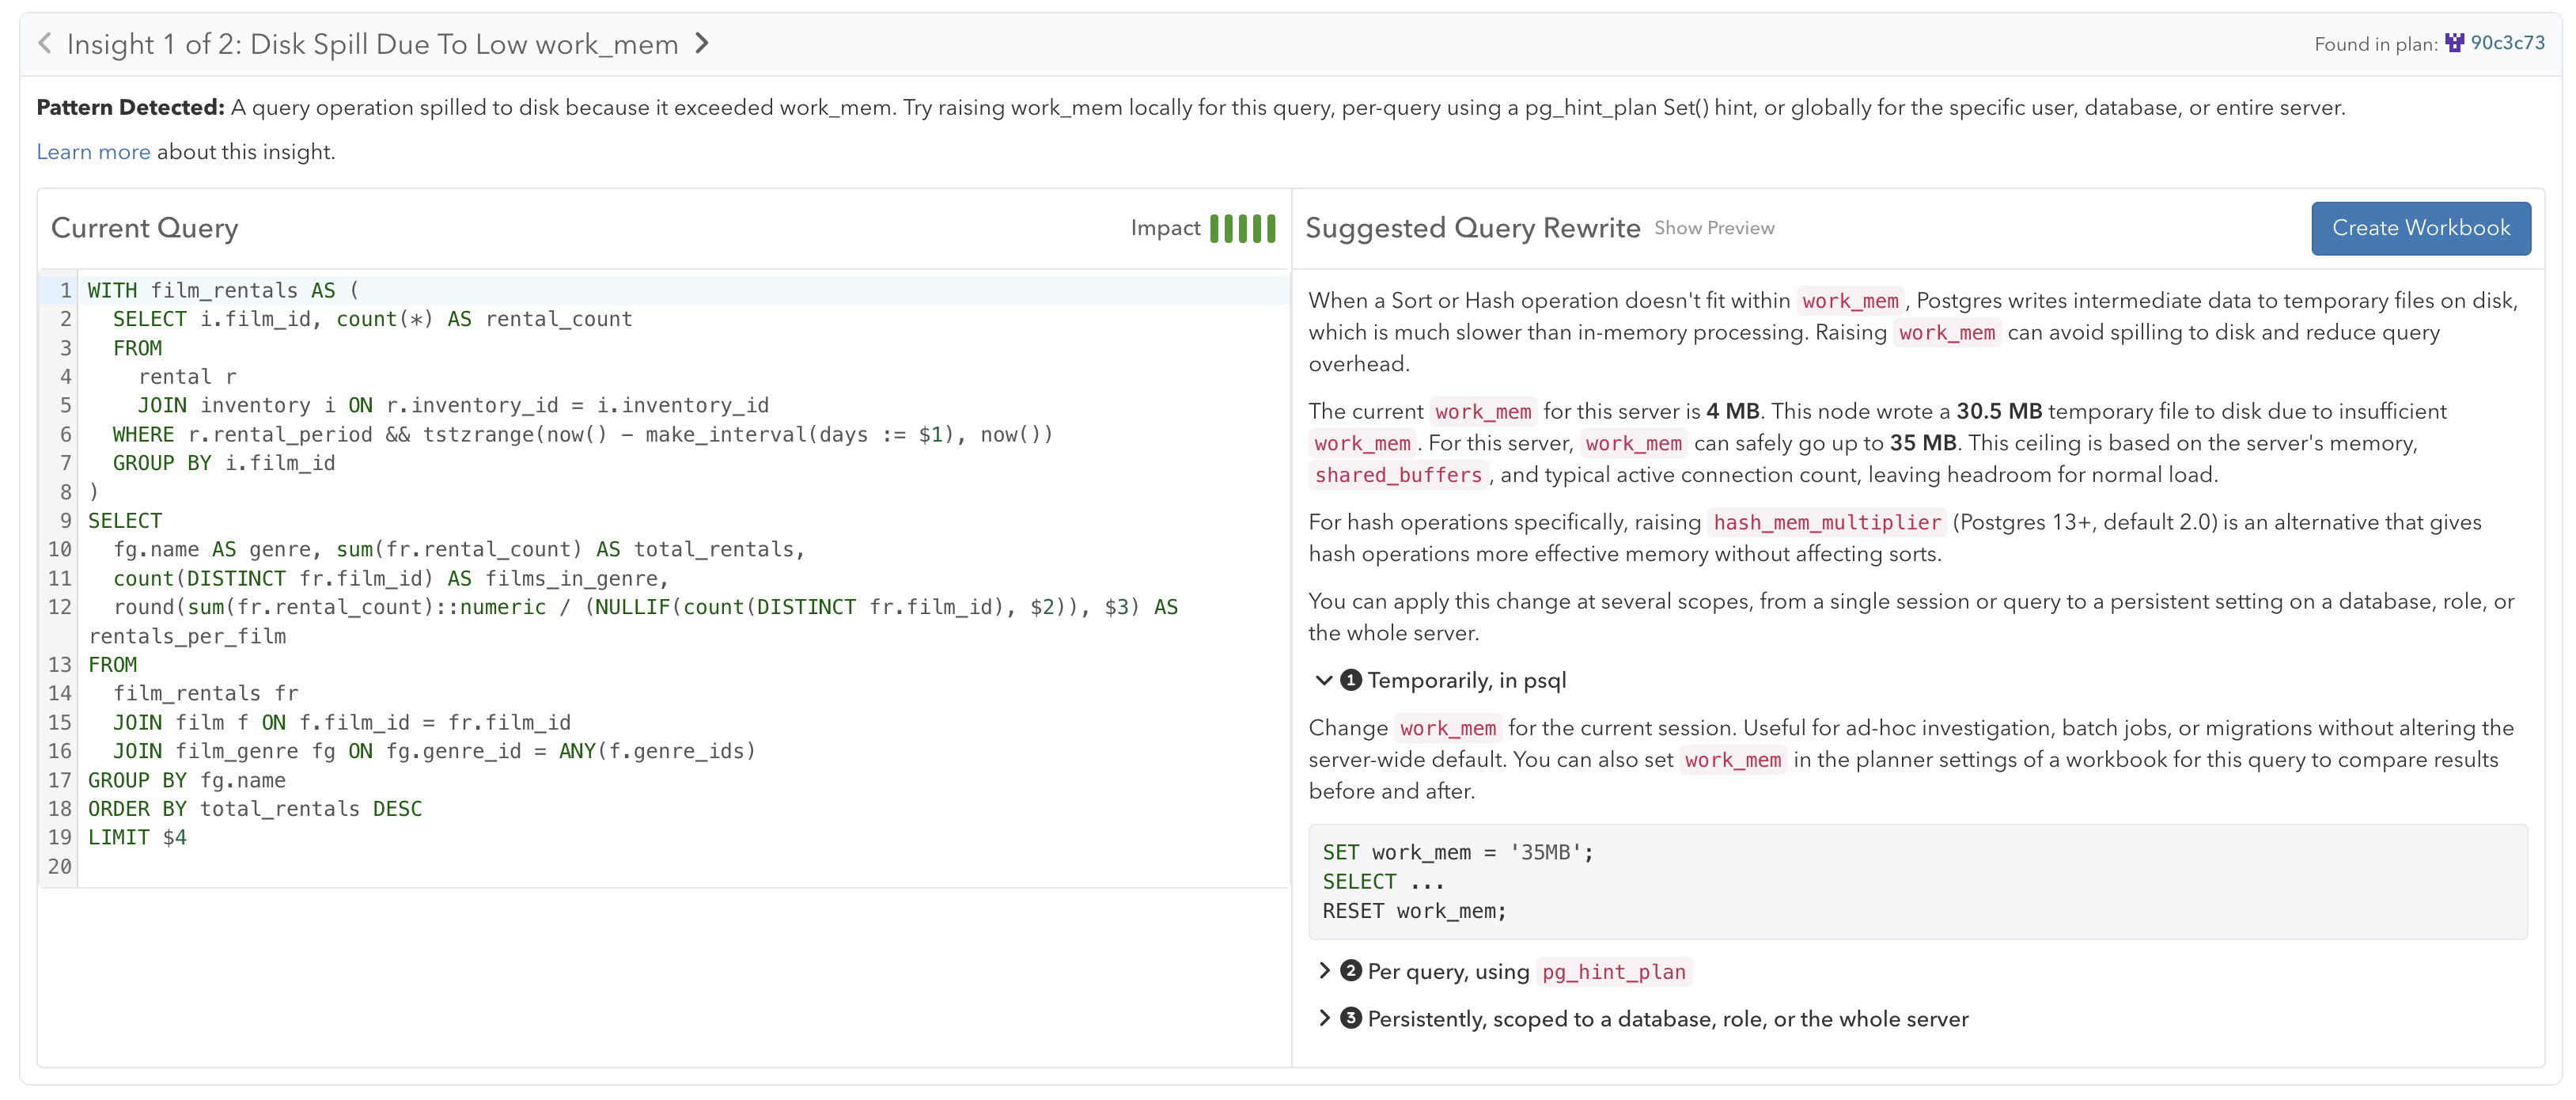This screenshot has width=2576, height=1100.
Task: Click the shared_buffers code tag
Action: click(x=1397, y=475)
